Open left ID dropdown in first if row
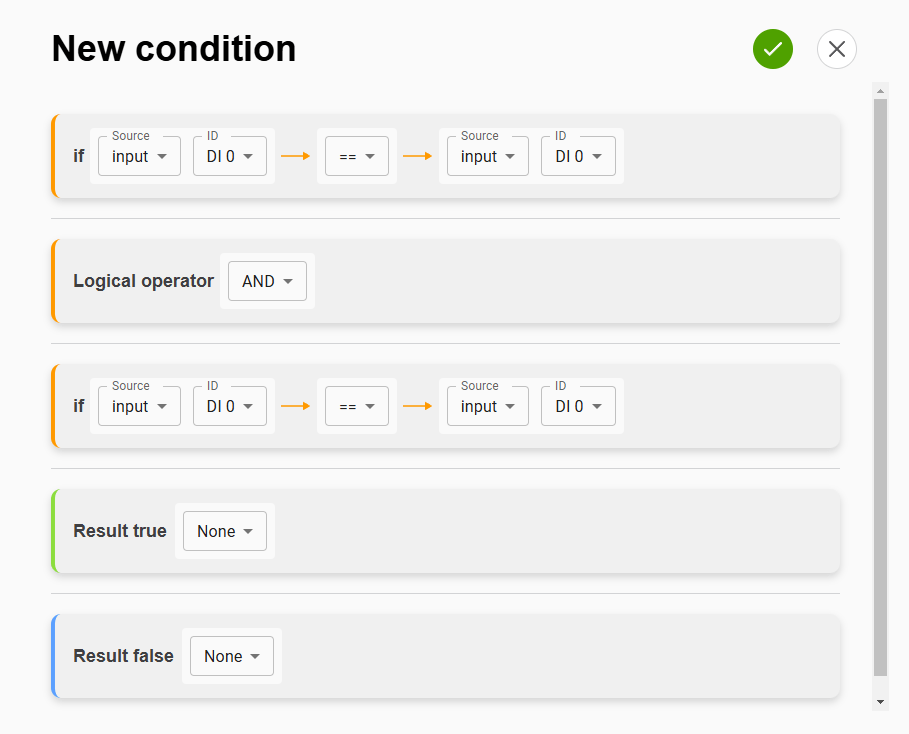 point(230,156)
